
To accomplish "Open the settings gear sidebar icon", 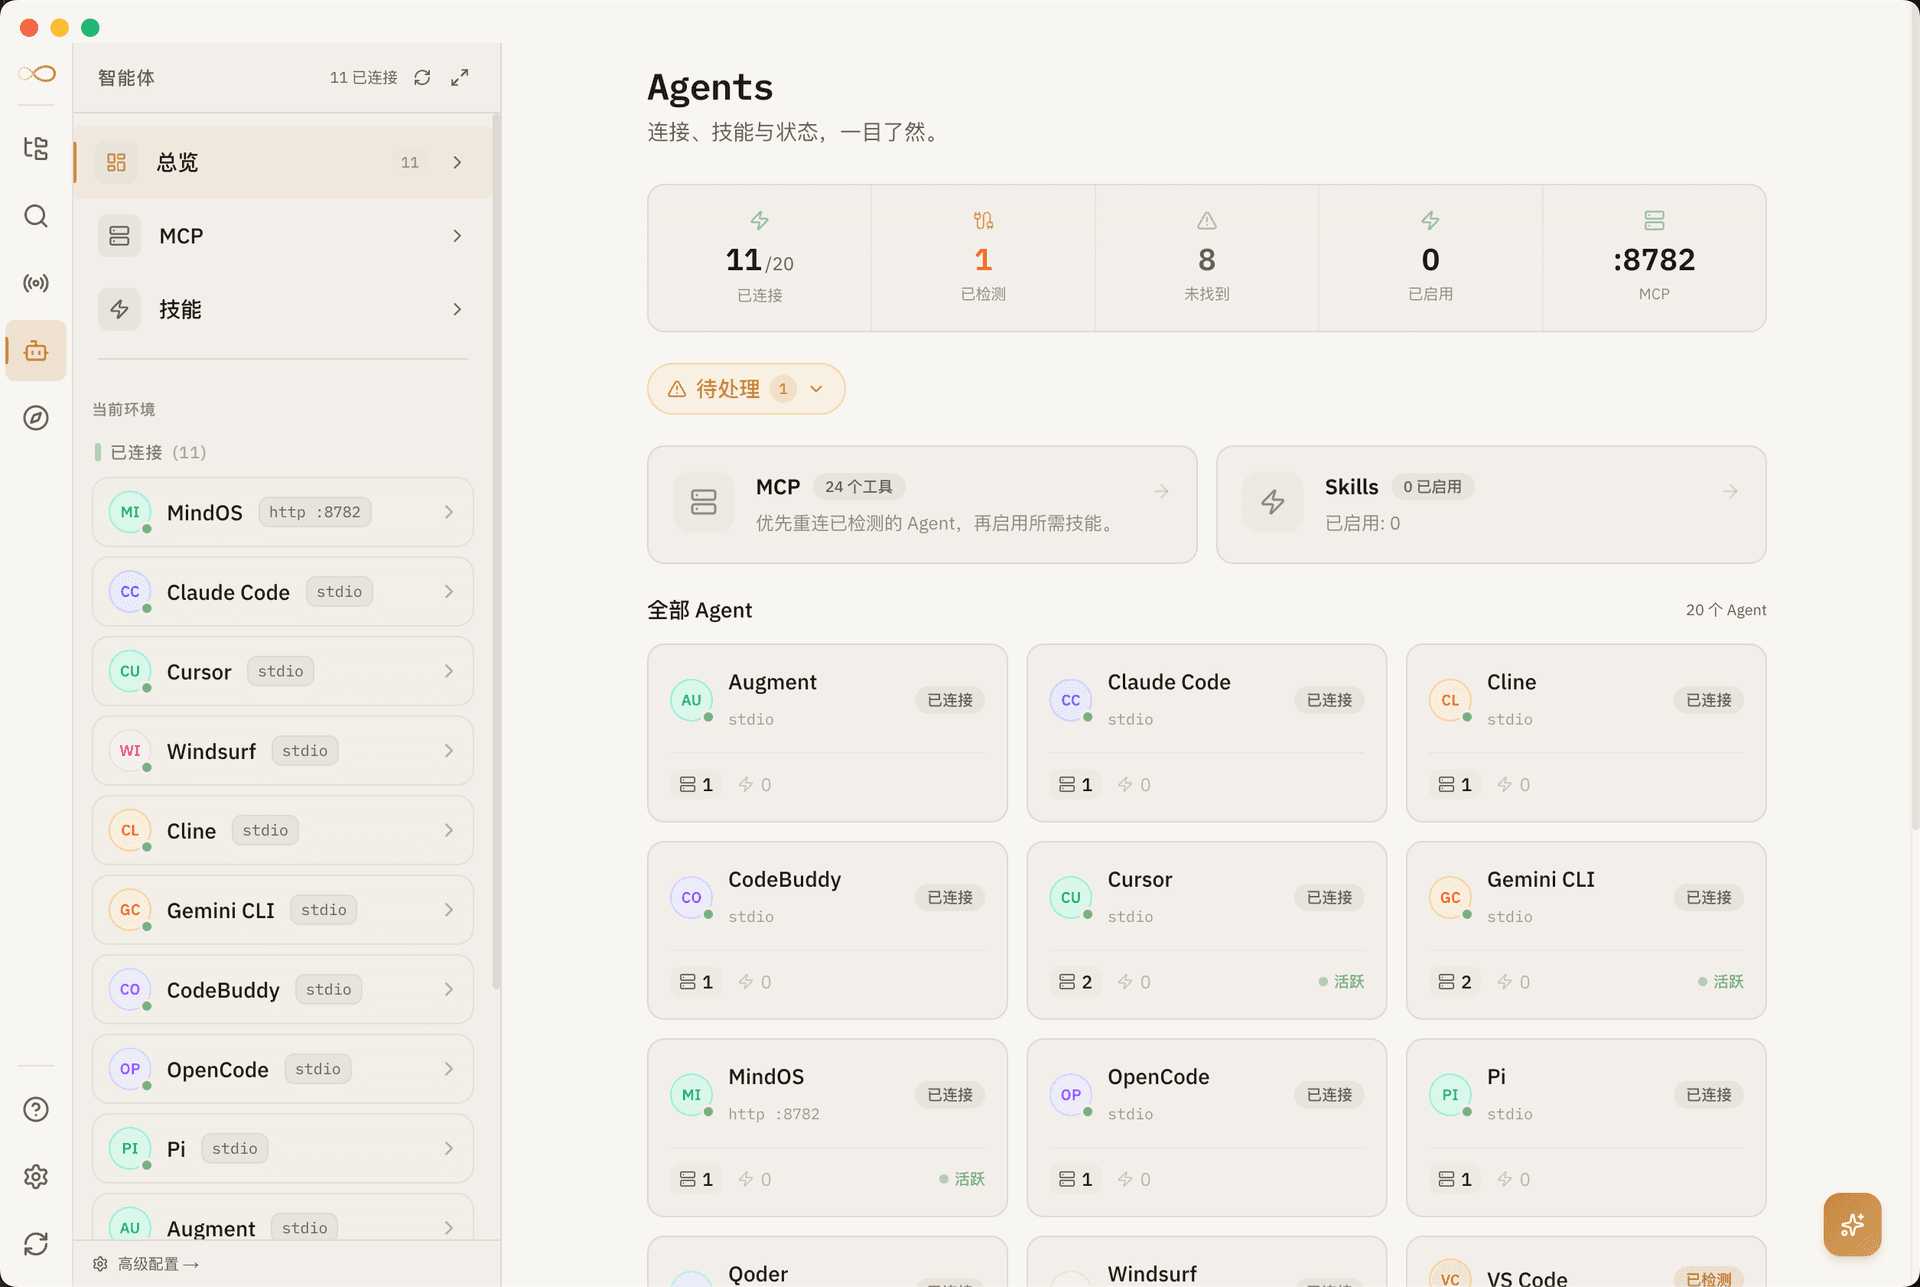I will [x=36, y=1176].
